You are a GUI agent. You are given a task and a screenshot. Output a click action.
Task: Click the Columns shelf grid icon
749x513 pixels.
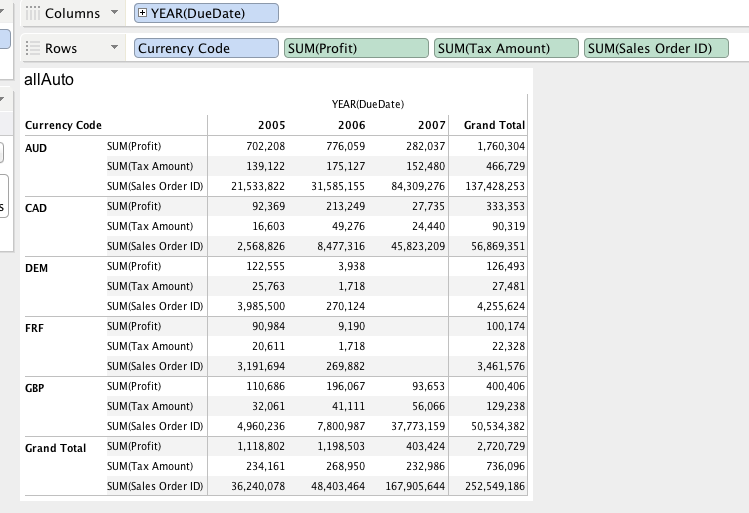click(x=32, y=14)
